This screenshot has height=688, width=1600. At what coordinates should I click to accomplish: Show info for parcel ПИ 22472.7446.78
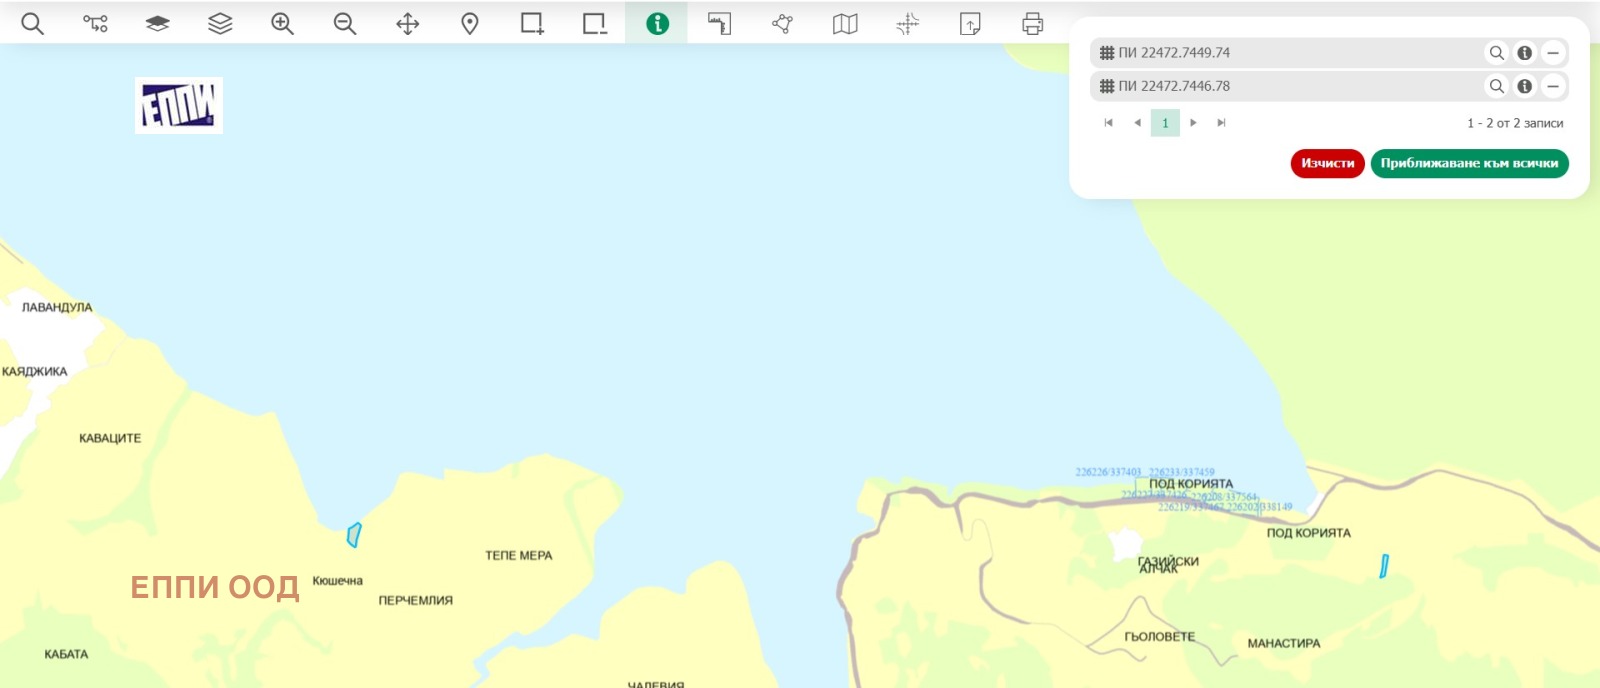point(1524,86)
